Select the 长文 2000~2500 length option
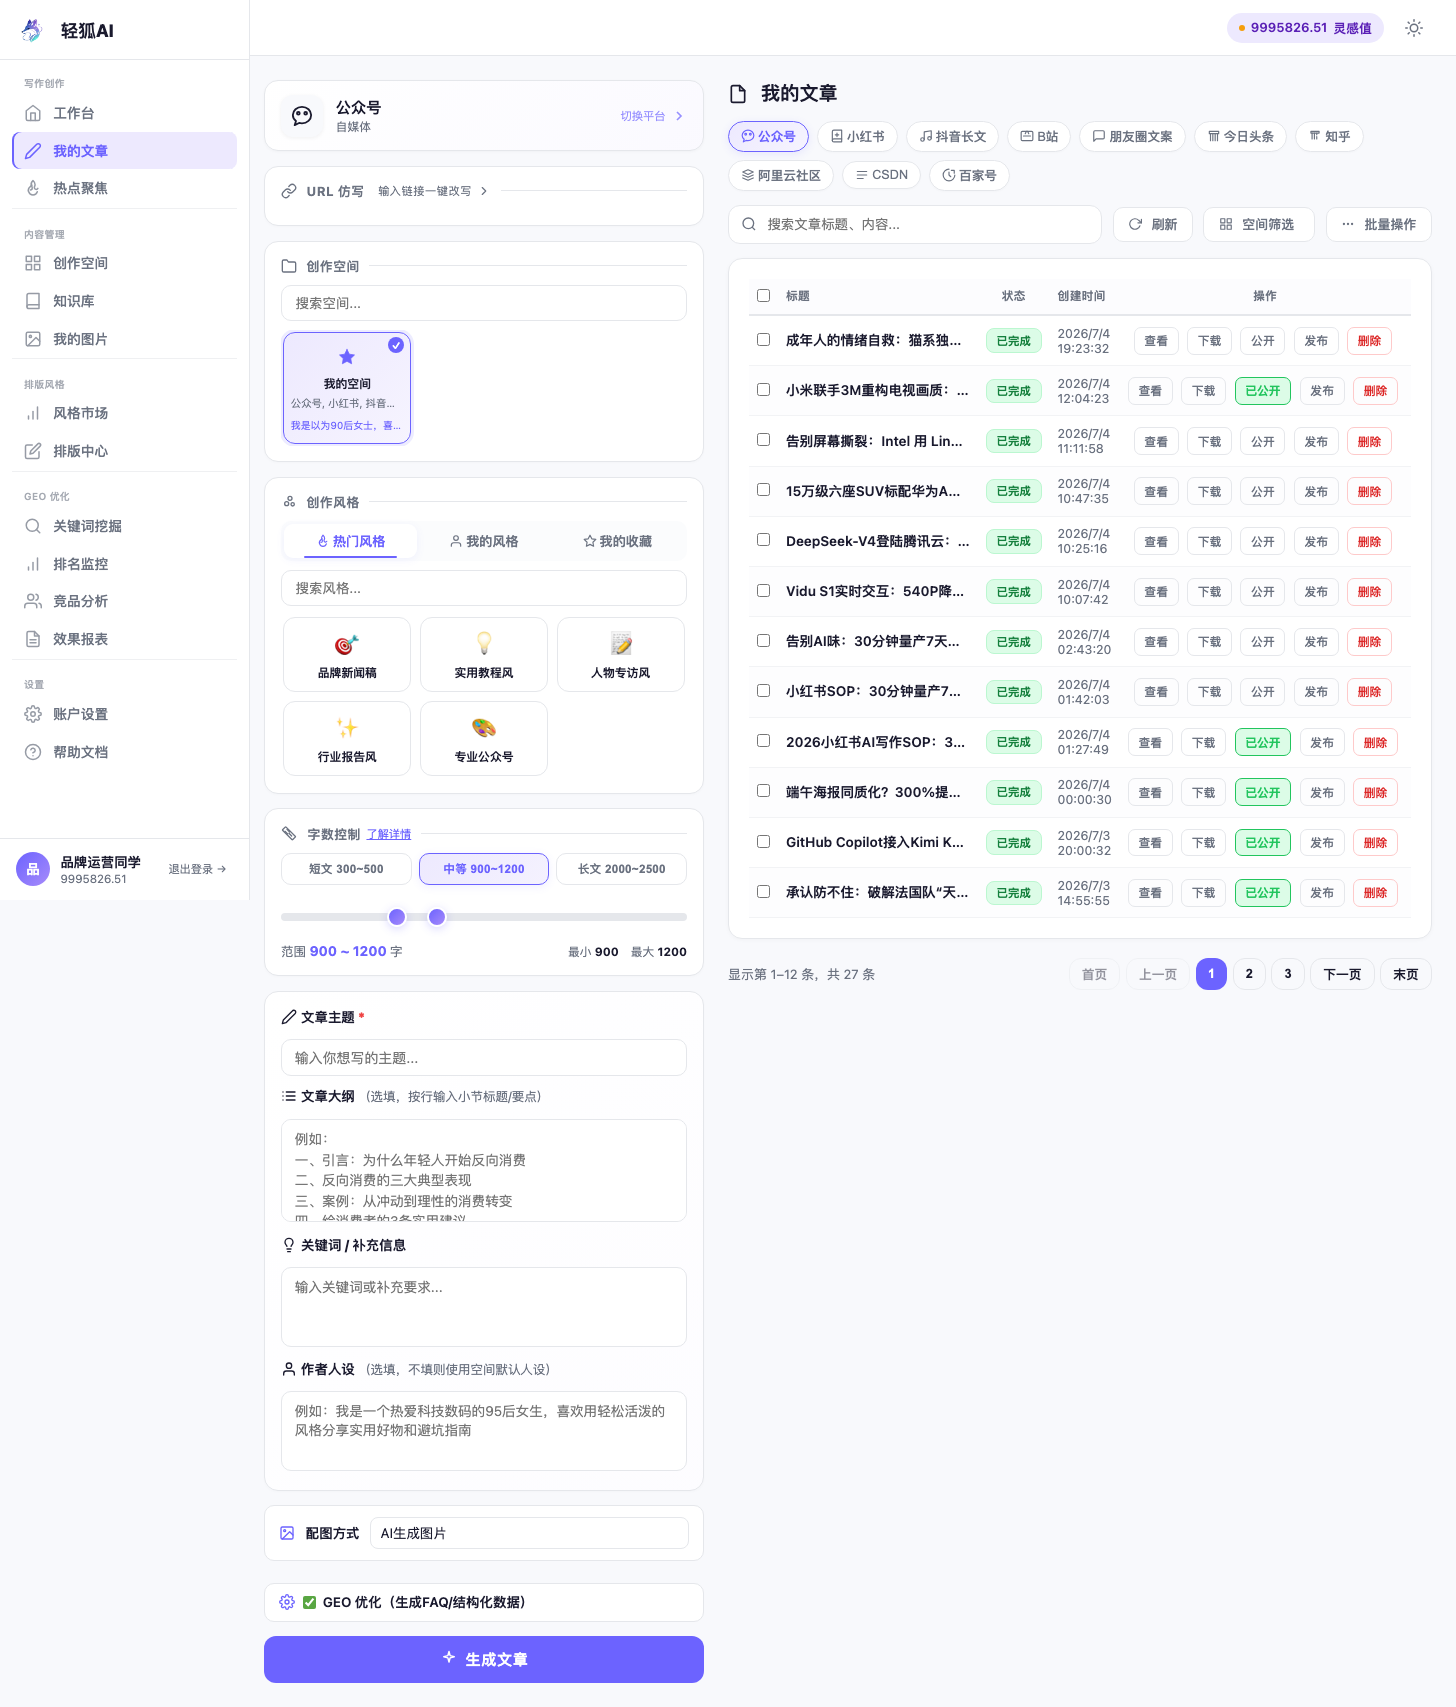Viewport: 1456px width, 1707px height. [x=621, y=869]
